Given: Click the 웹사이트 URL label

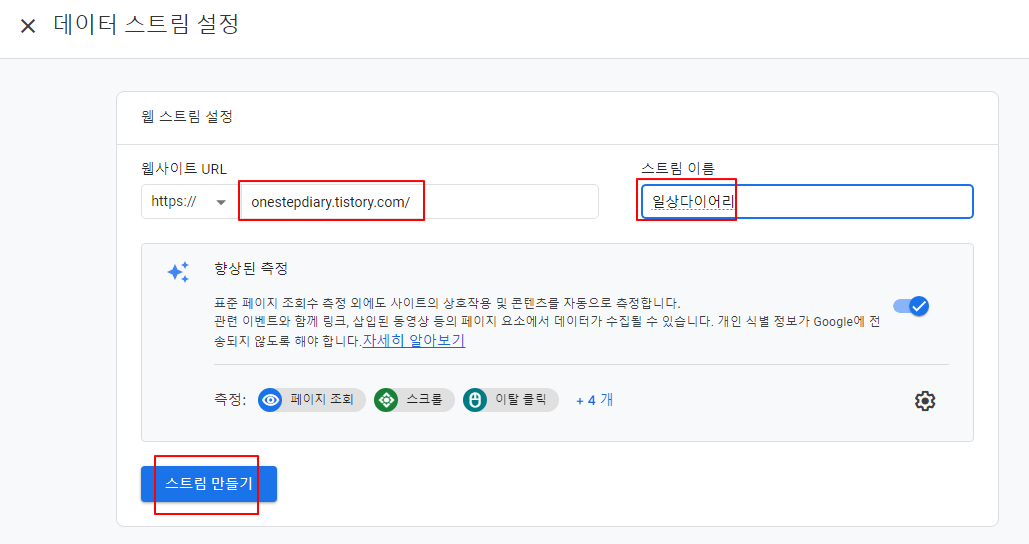Looking at the screenshot, I should pyautogui.click(x=184, y=169).
